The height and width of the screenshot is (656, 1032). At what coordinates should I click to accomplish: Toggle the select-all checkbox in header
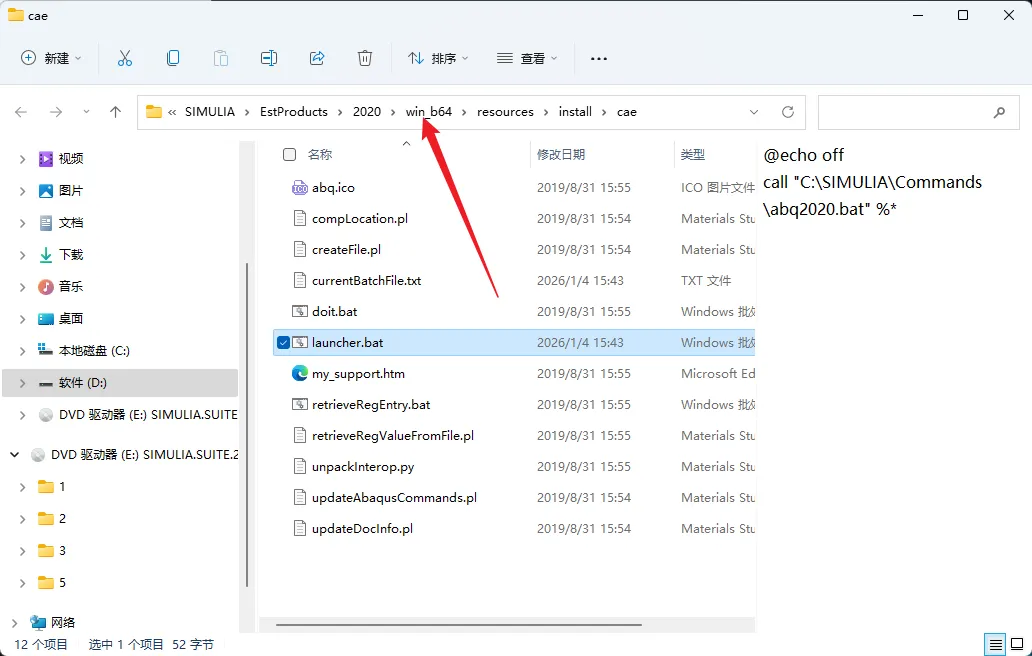coord(289,155)
